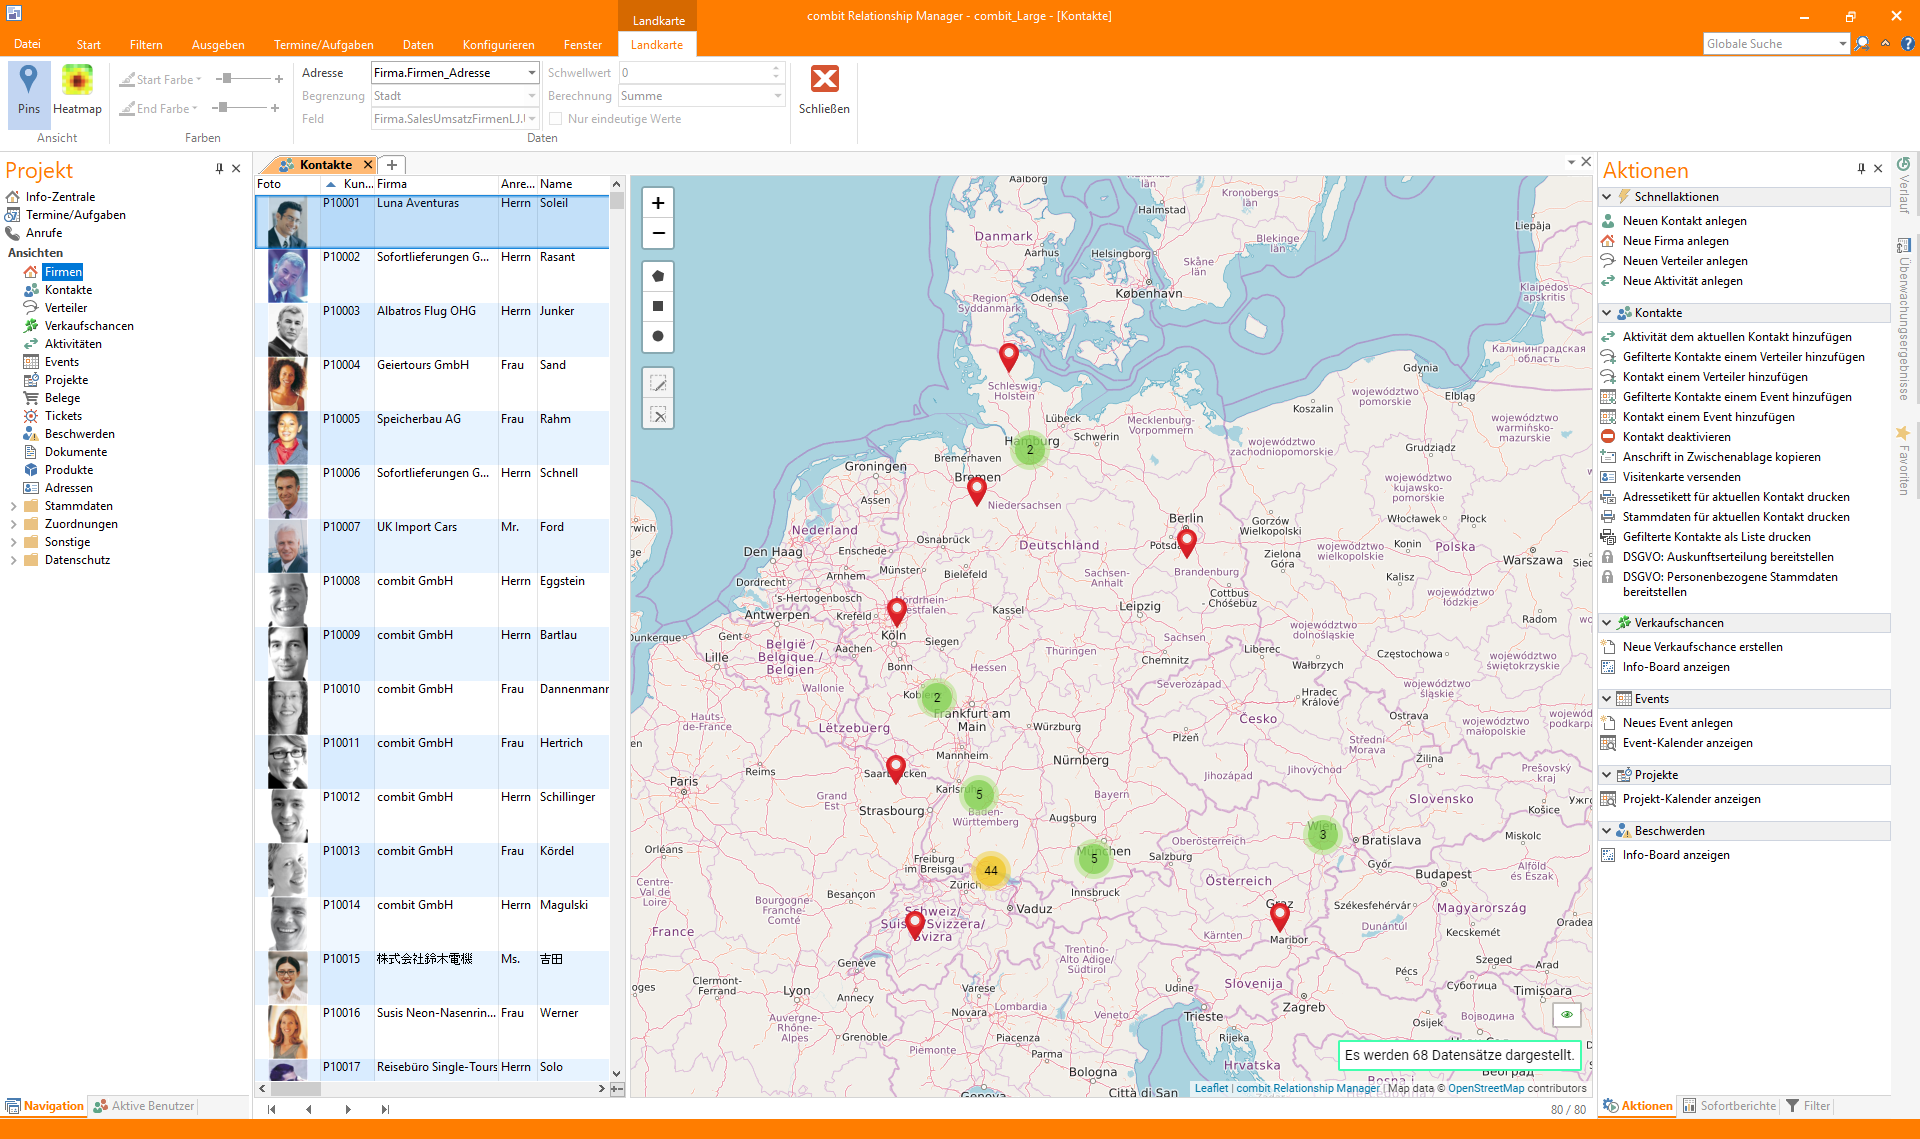This screenshot has width=1920, height=1139.
Task: Select the circle drawing tool on map
Action: (x=658, y=336)
